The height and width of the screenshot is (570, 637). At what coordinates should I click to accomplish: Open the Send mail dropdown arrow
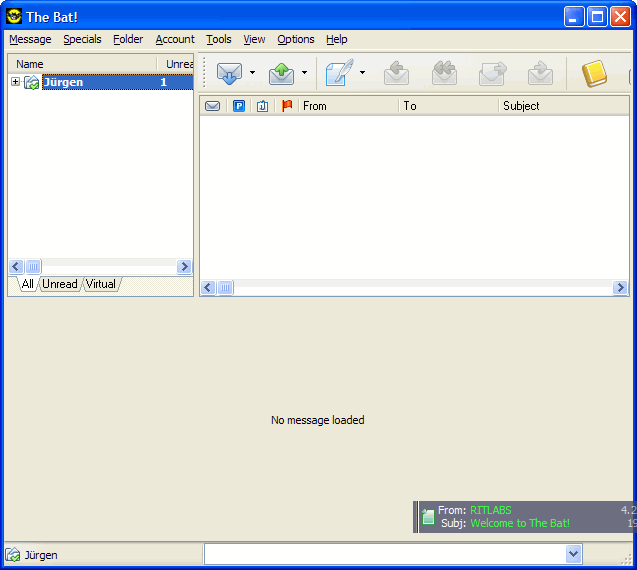point(304,73)
